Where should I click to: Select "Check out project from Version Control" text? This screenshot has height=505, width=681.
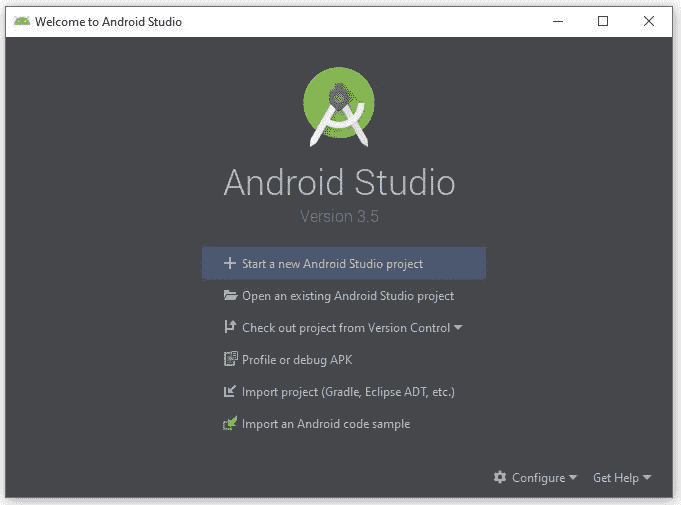(345, 328)
